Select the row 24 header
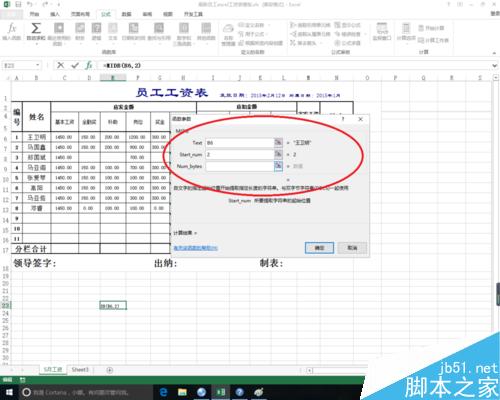 5,313
